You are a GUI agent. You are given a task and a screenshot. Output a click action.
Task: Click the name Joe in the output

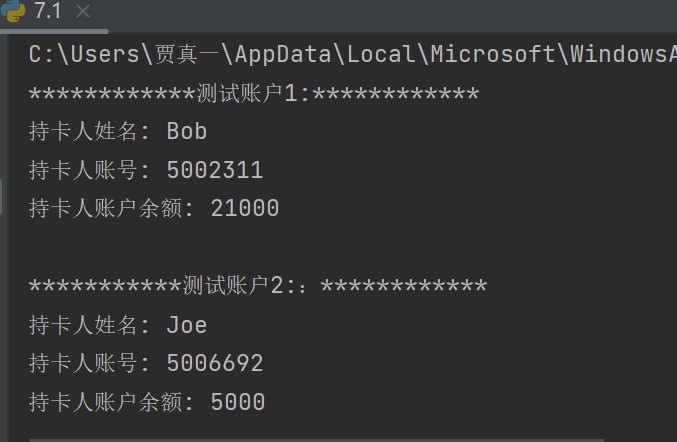[x=187, y=325]
